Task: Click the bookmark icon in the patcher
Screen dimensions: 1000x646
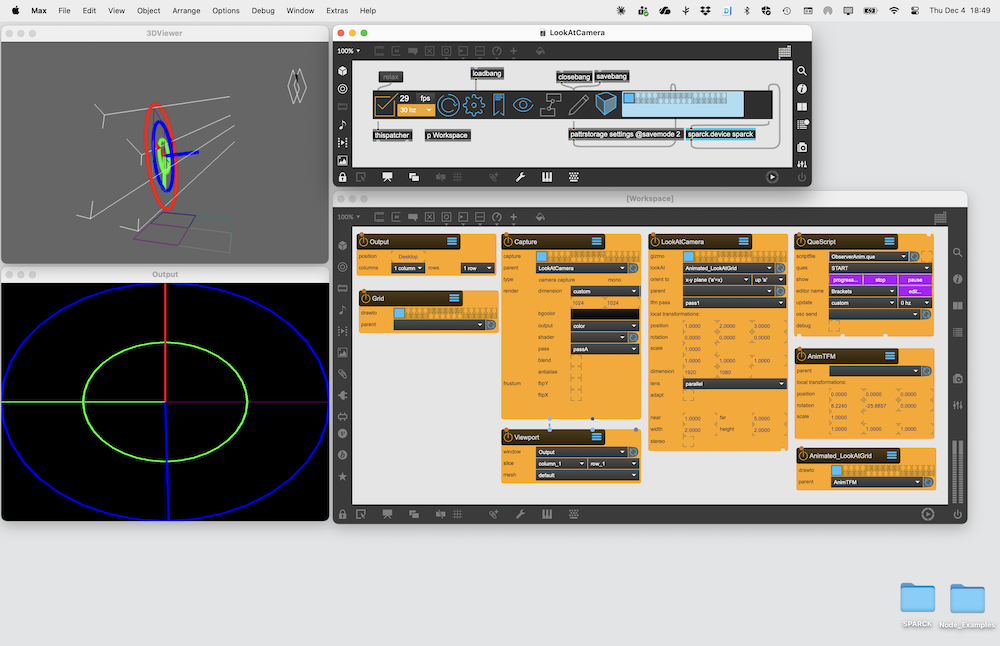Action: click(498, 104)
